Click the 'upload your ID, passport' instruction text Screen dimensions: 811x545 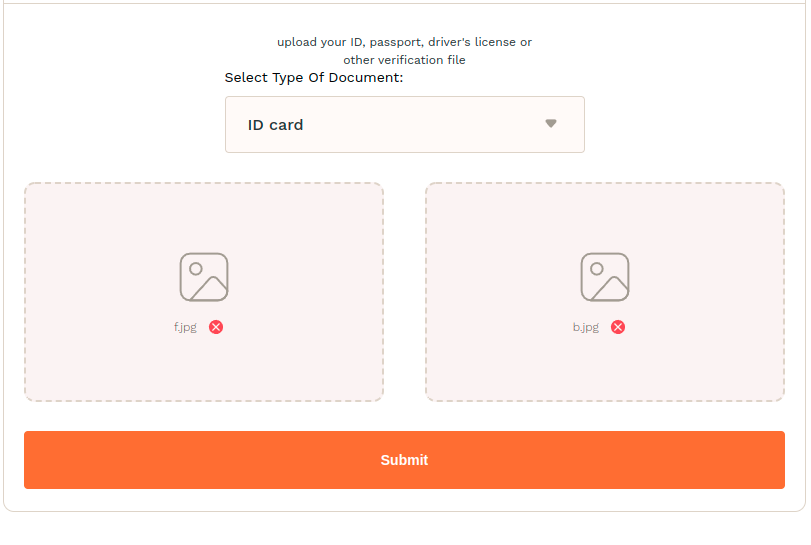coord(404,42)
